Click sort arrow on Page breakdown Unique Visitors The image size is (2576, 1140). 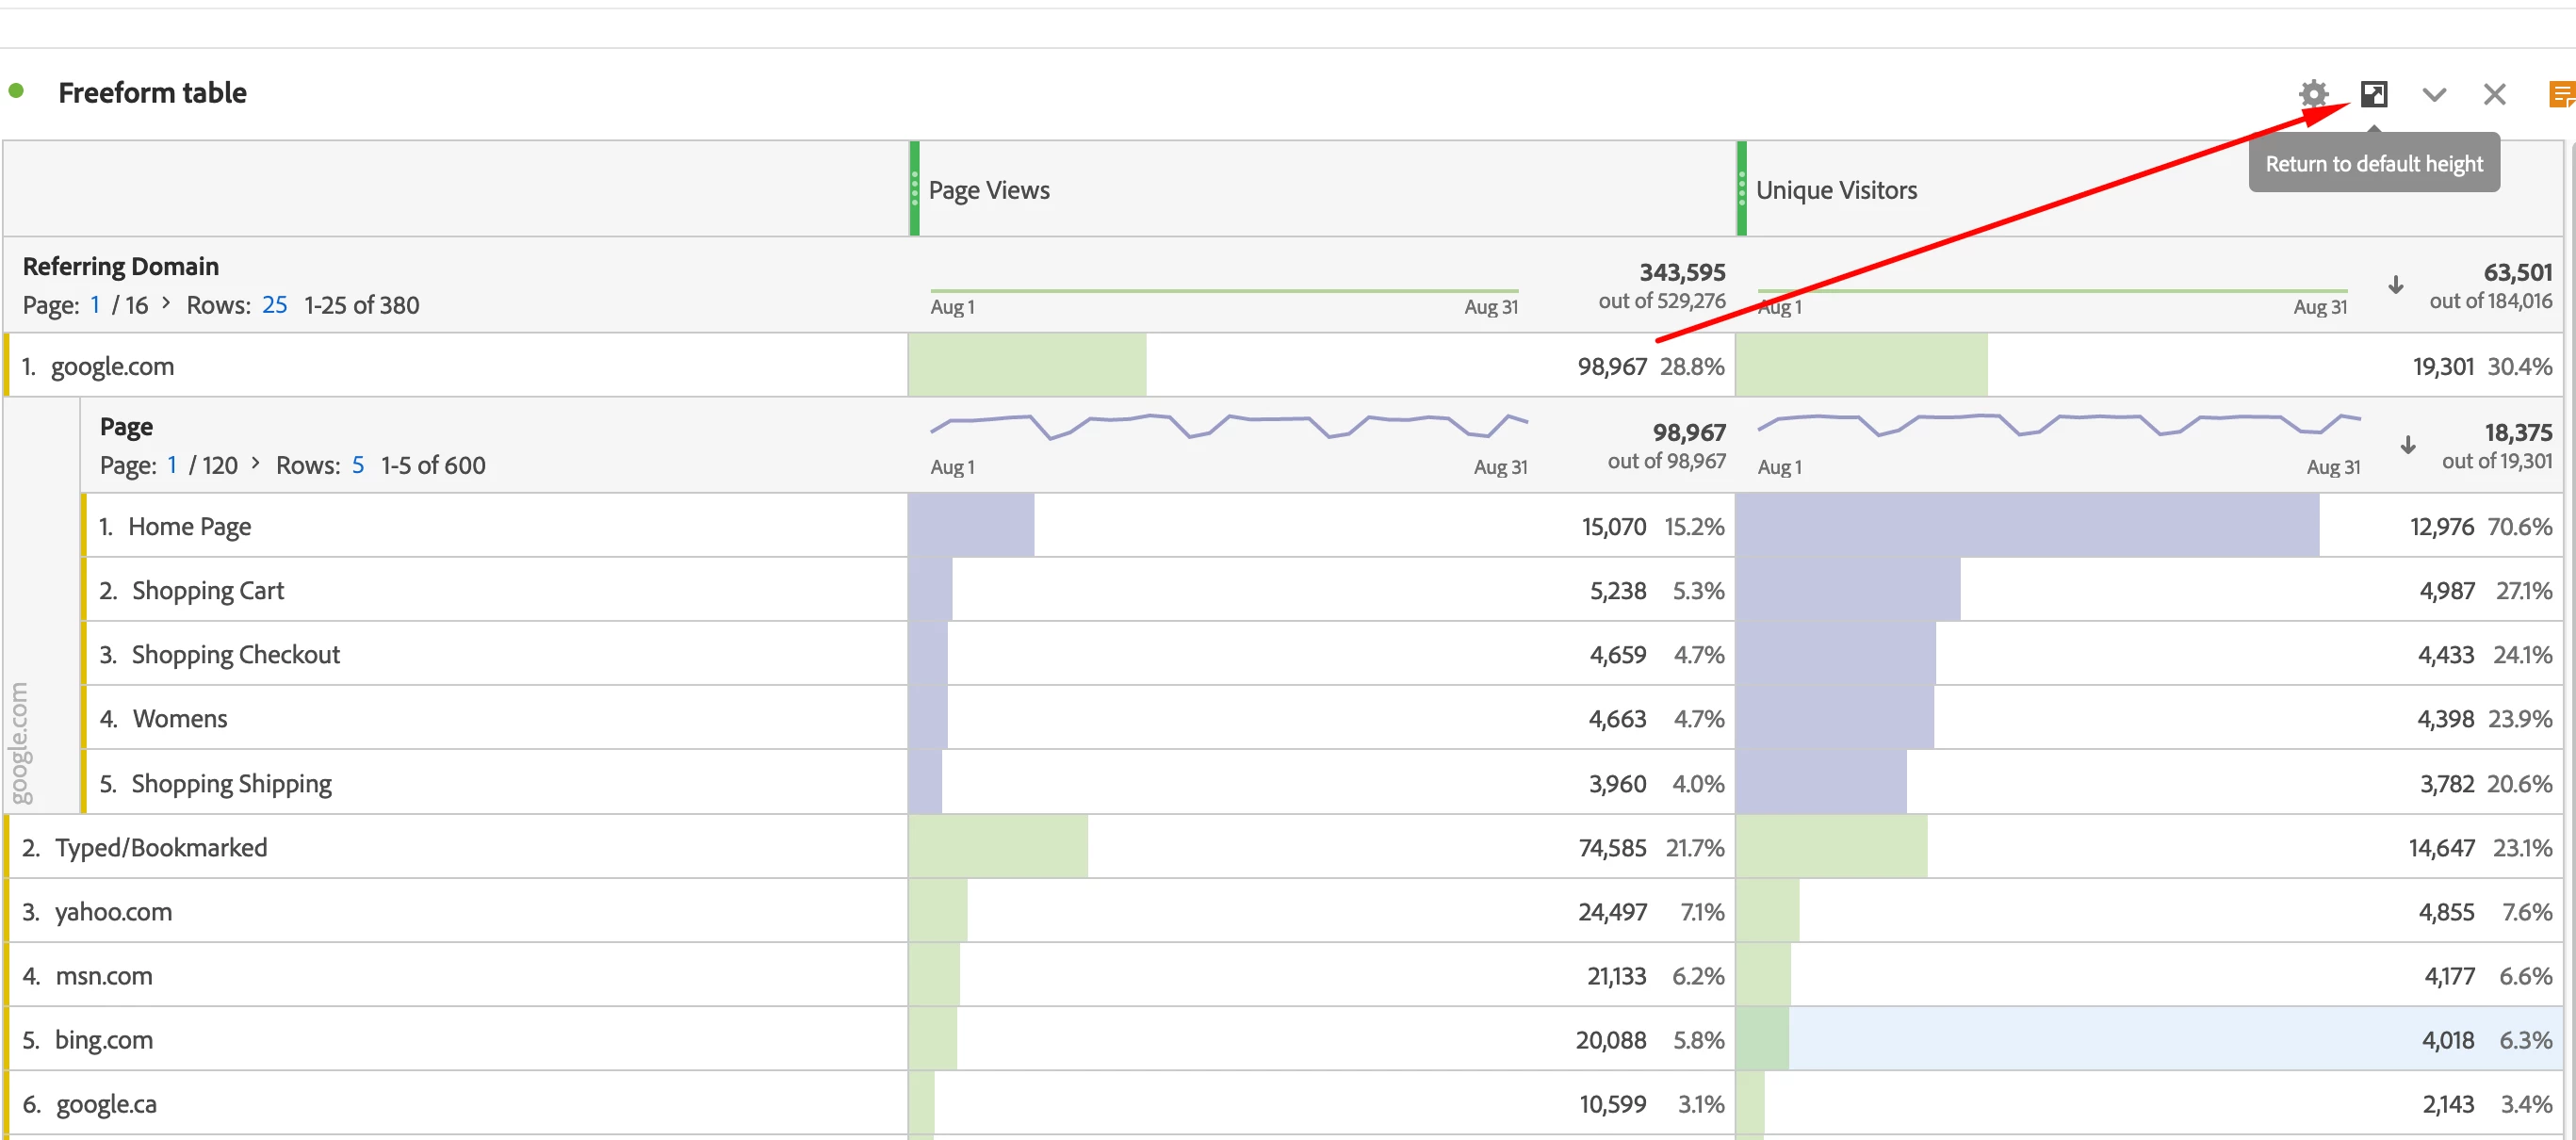[x=2407, y=445]
